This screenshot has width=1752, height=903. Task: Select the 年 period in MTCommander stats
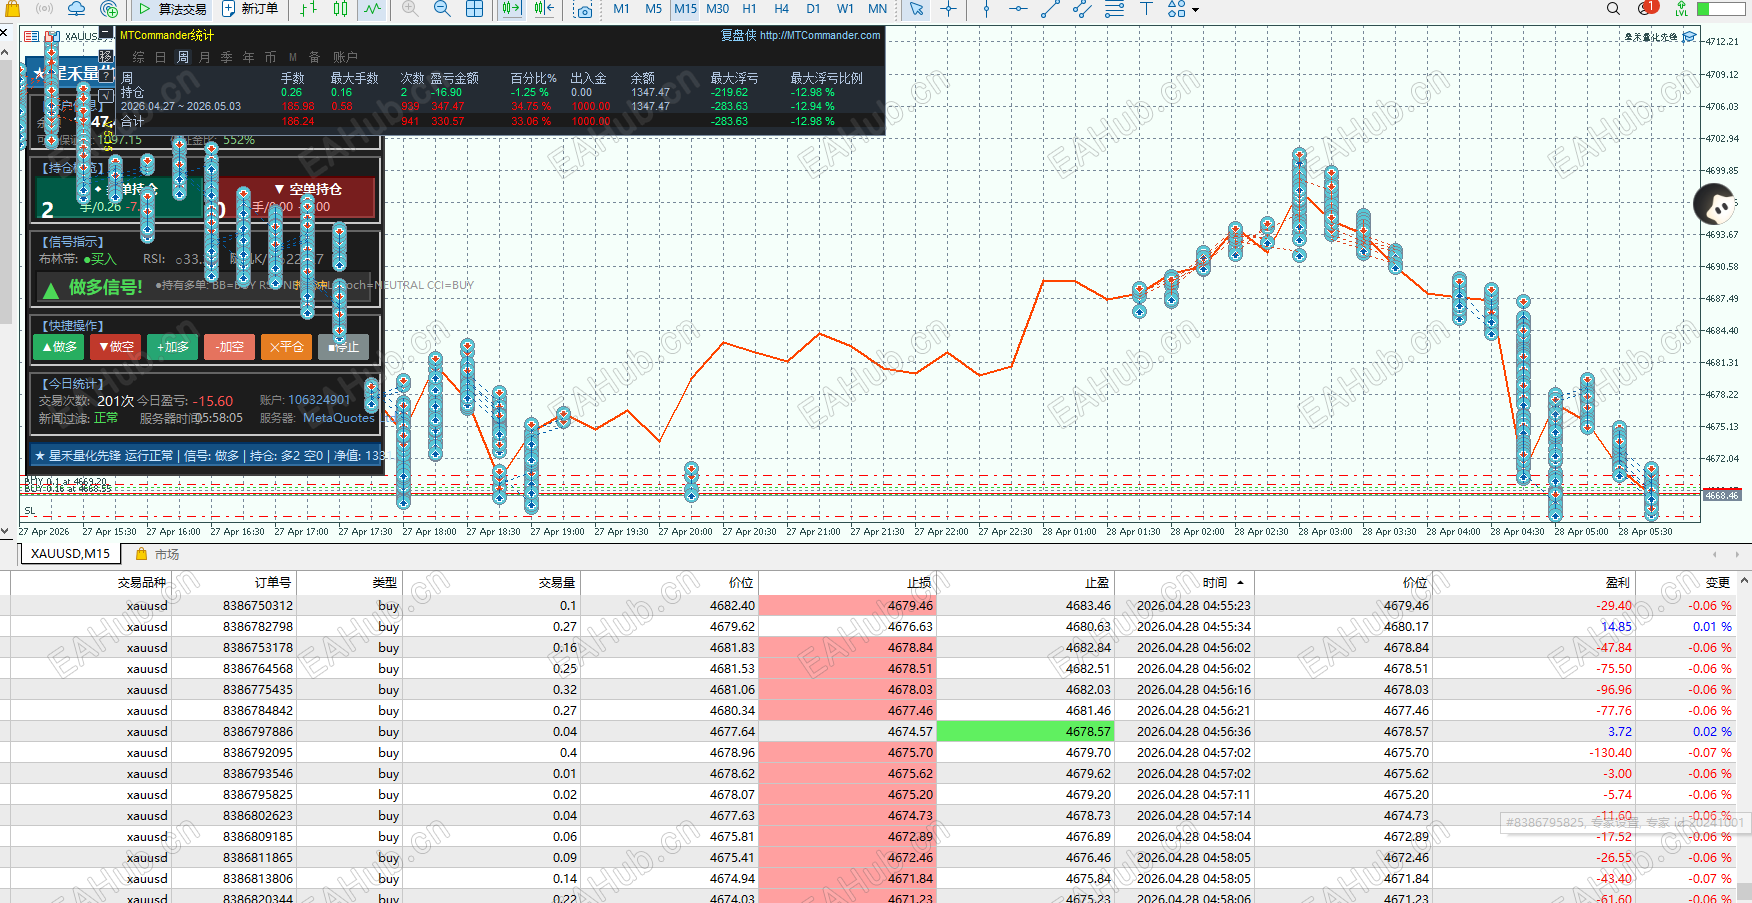tap(248, 57)
